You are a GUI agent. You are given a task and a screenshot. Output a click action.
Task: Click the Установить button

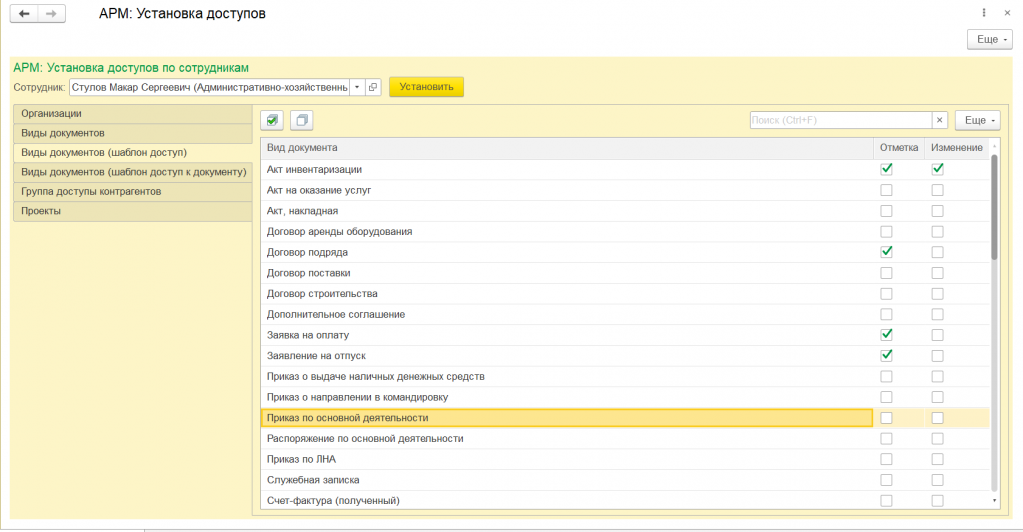pos(426,87)
